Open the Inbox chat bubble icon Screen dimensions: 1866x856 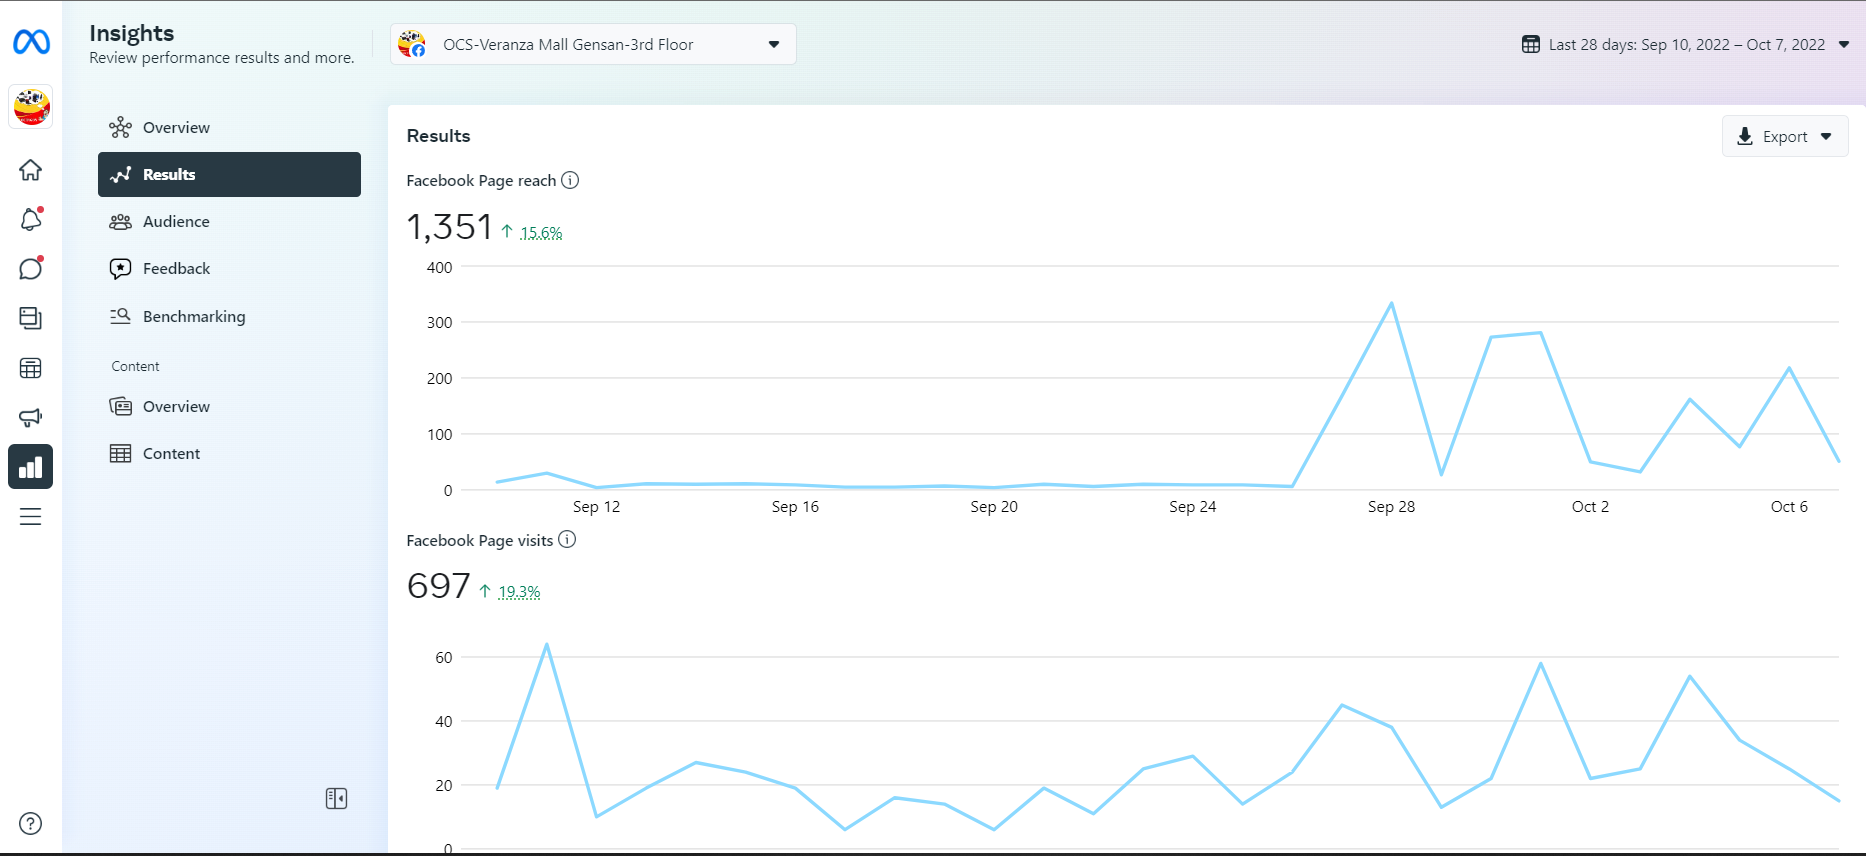[31, 269]
